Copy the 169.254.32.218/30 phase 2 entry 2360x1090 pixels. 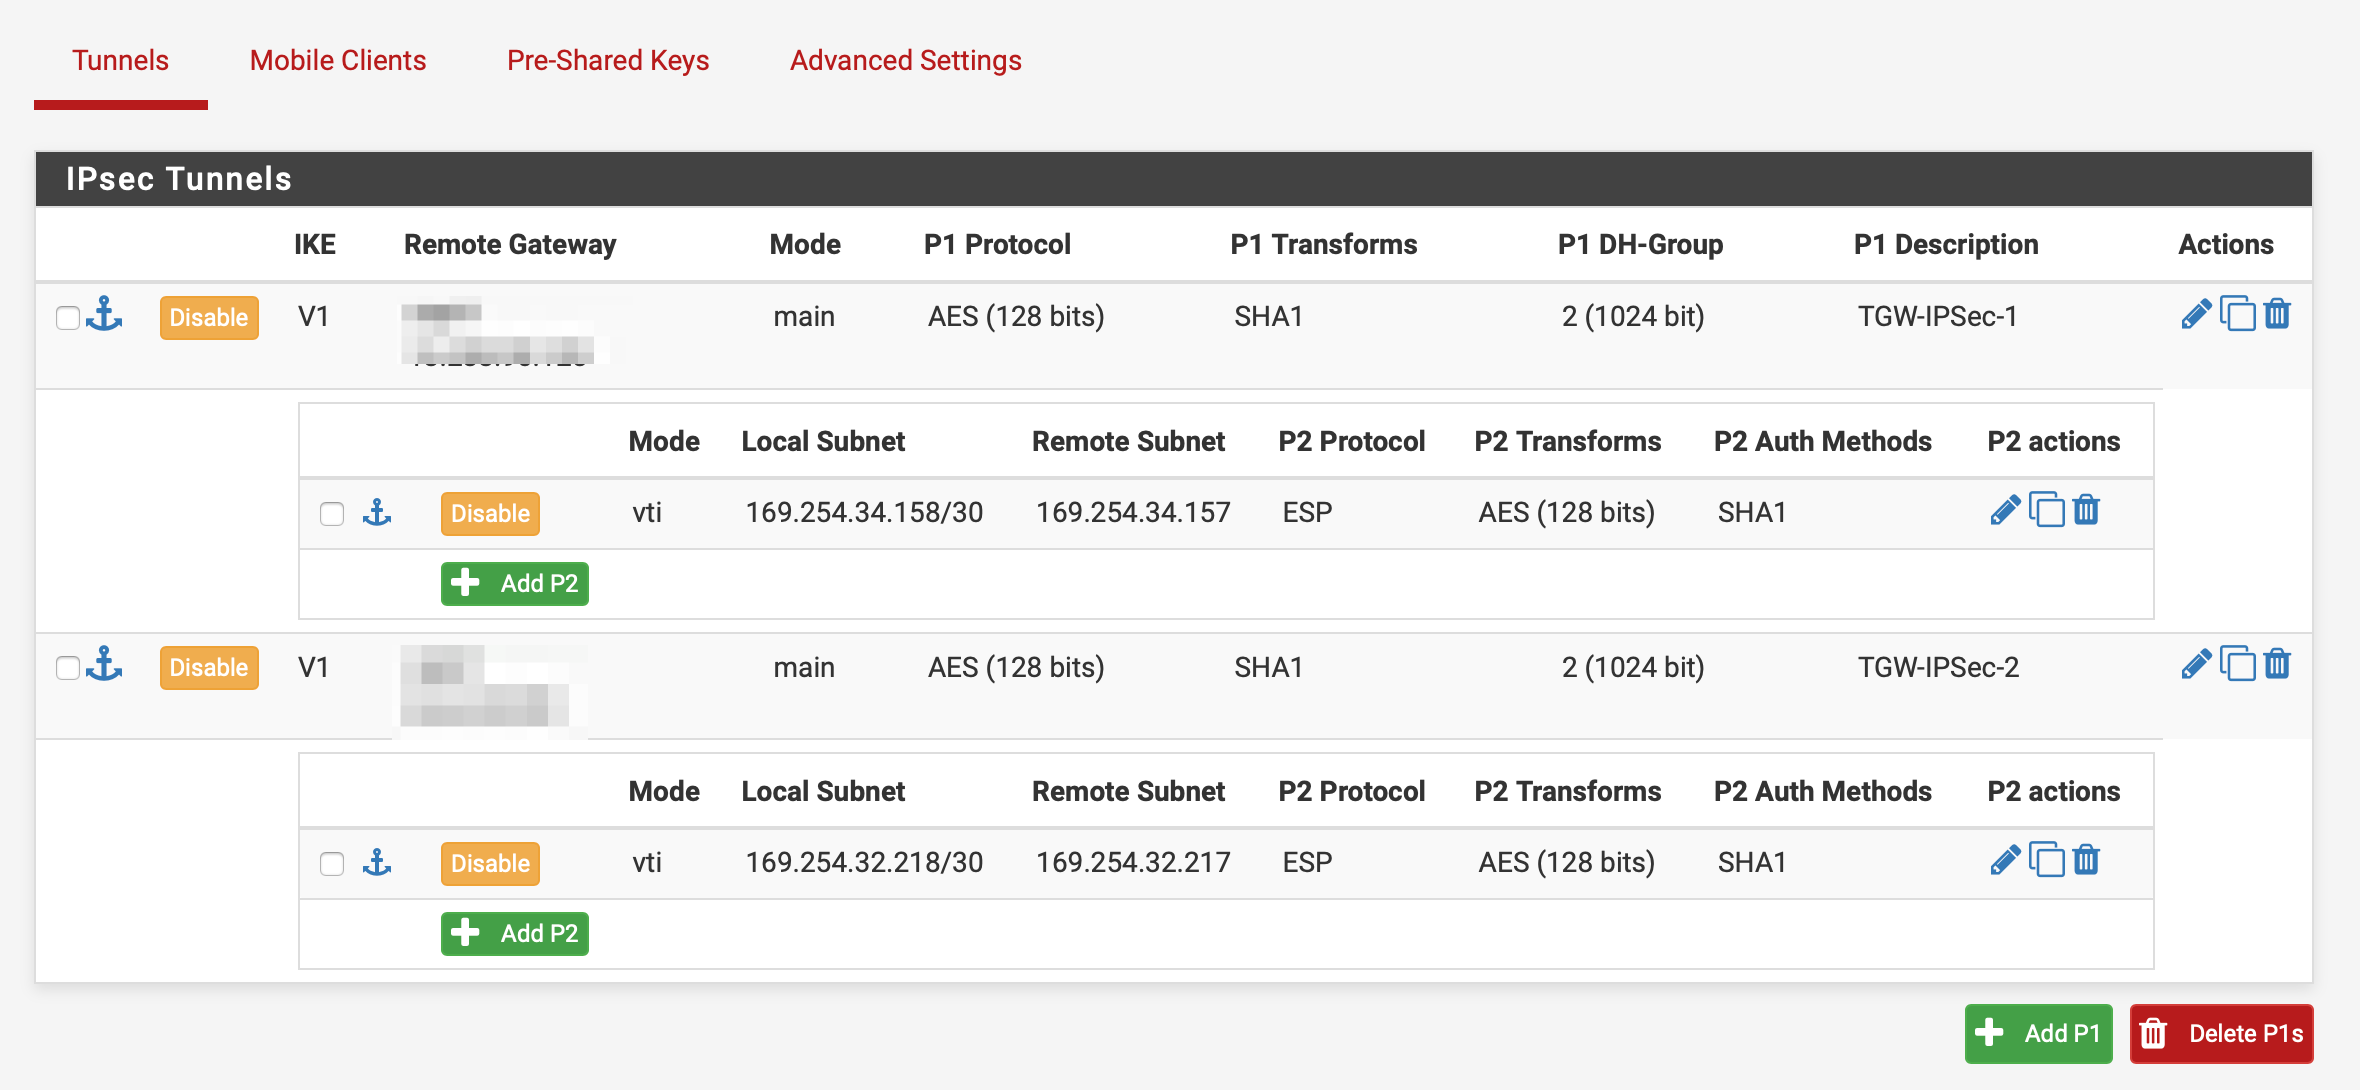click(2047, 860)
